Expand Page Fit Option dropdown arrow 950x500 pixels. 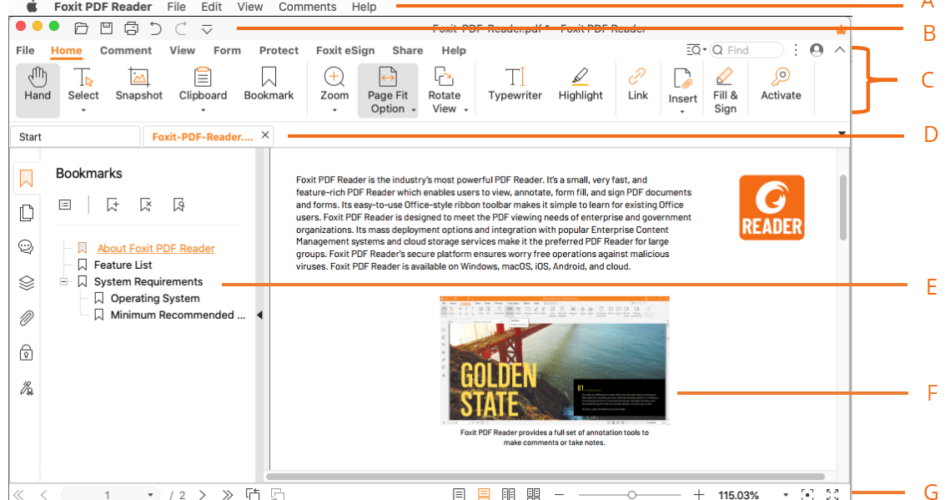[413, 110]
